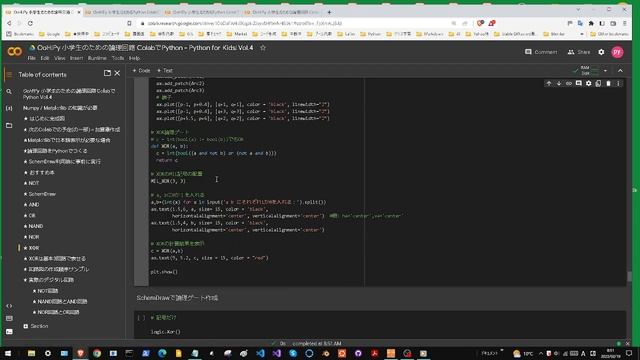The image size is (640, 360).
Task: Open table of contents in new tab
Action: click(107, 73)
